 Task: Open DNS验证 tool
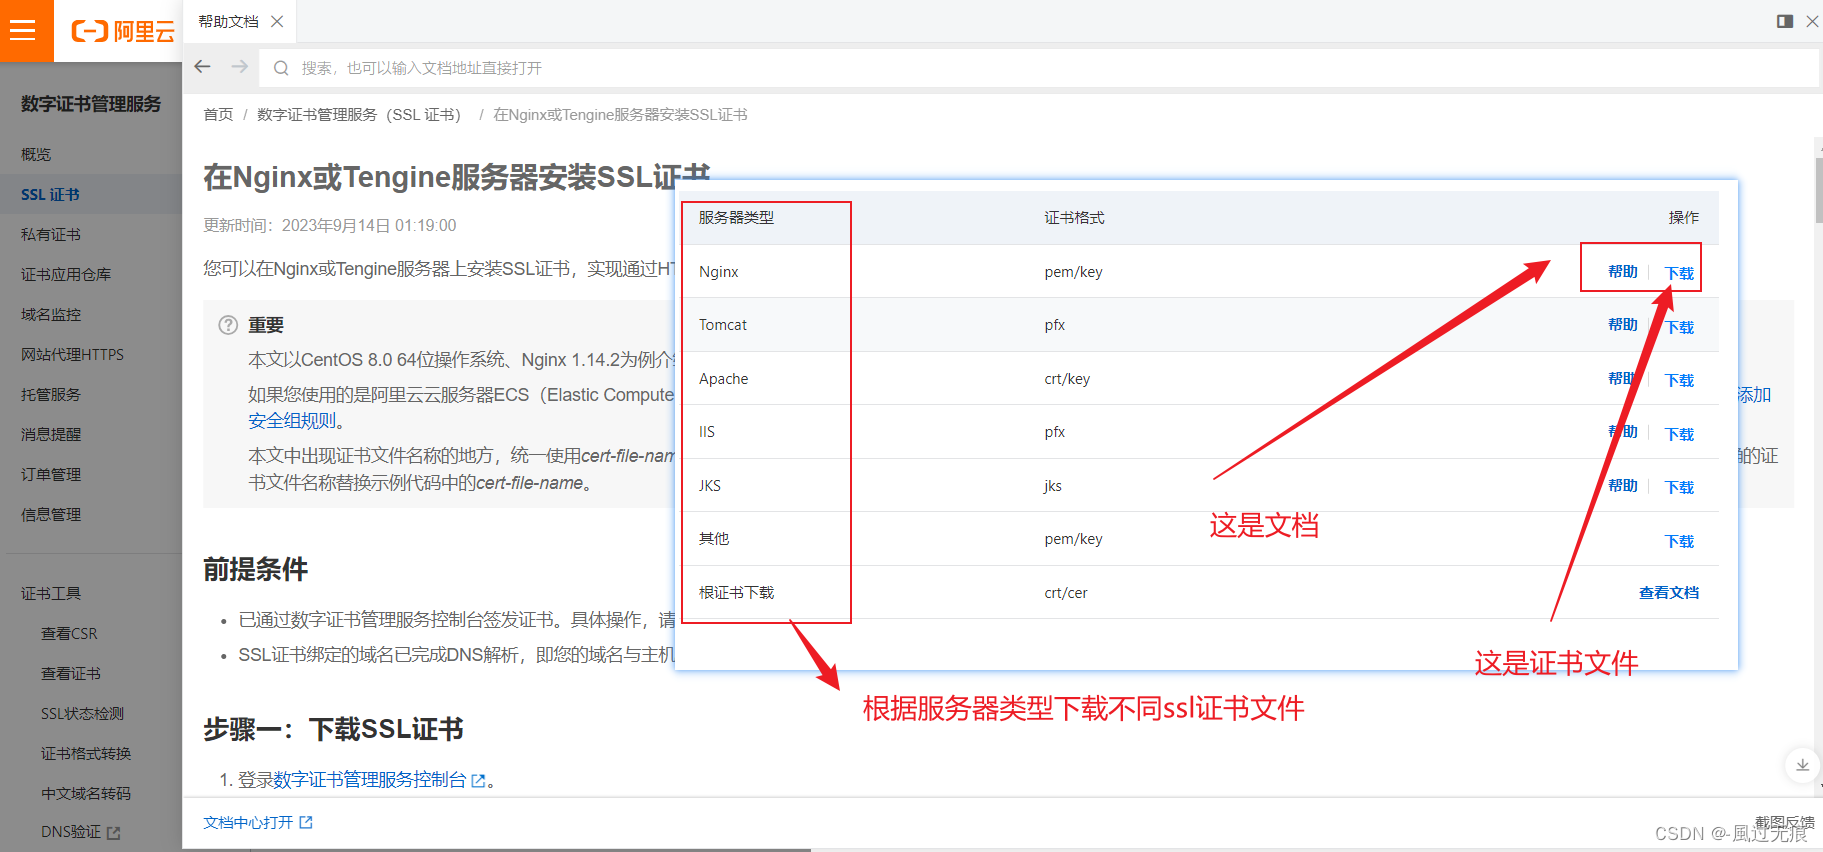[71, 832]
